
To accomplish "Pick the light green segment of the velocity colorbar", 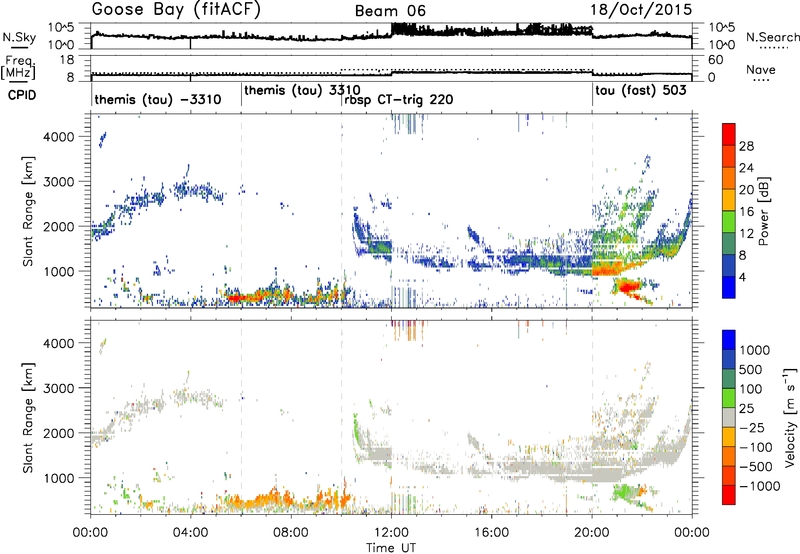I will [729, 399].
